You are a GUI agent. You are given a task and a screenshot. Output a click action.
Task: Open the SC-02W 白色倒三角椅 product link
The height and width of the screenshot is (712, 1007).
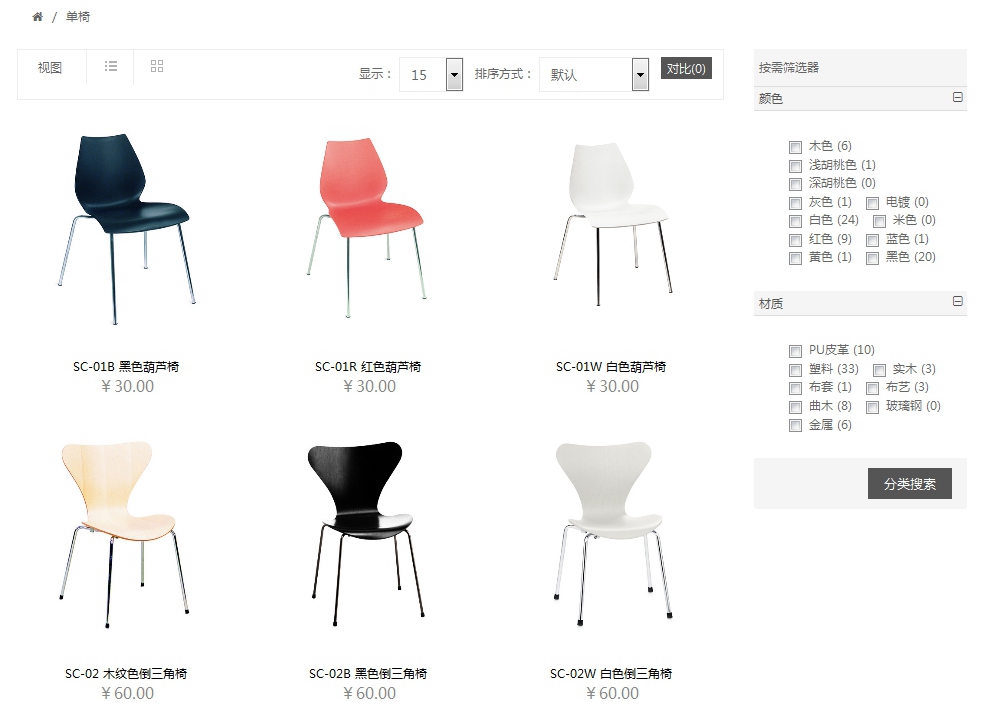(611, 673)
